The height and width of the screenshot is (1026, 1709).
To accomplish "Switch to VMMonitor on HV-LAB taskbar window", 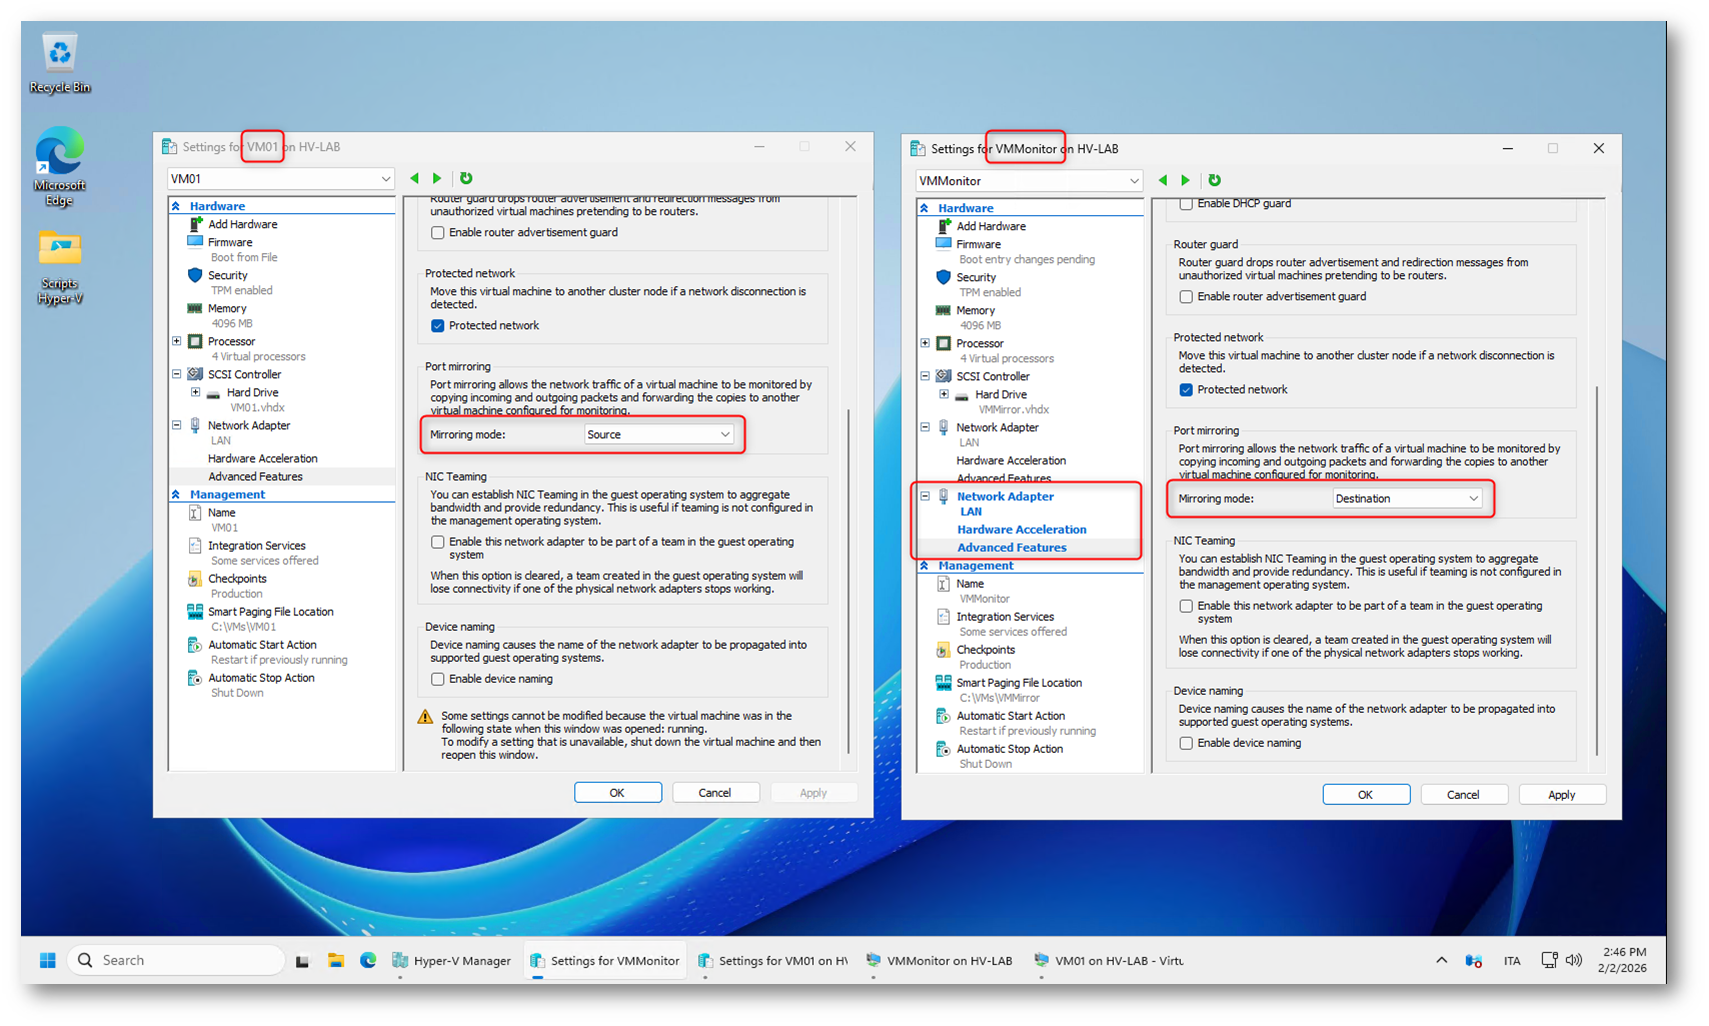I will (x=940, y=960).
